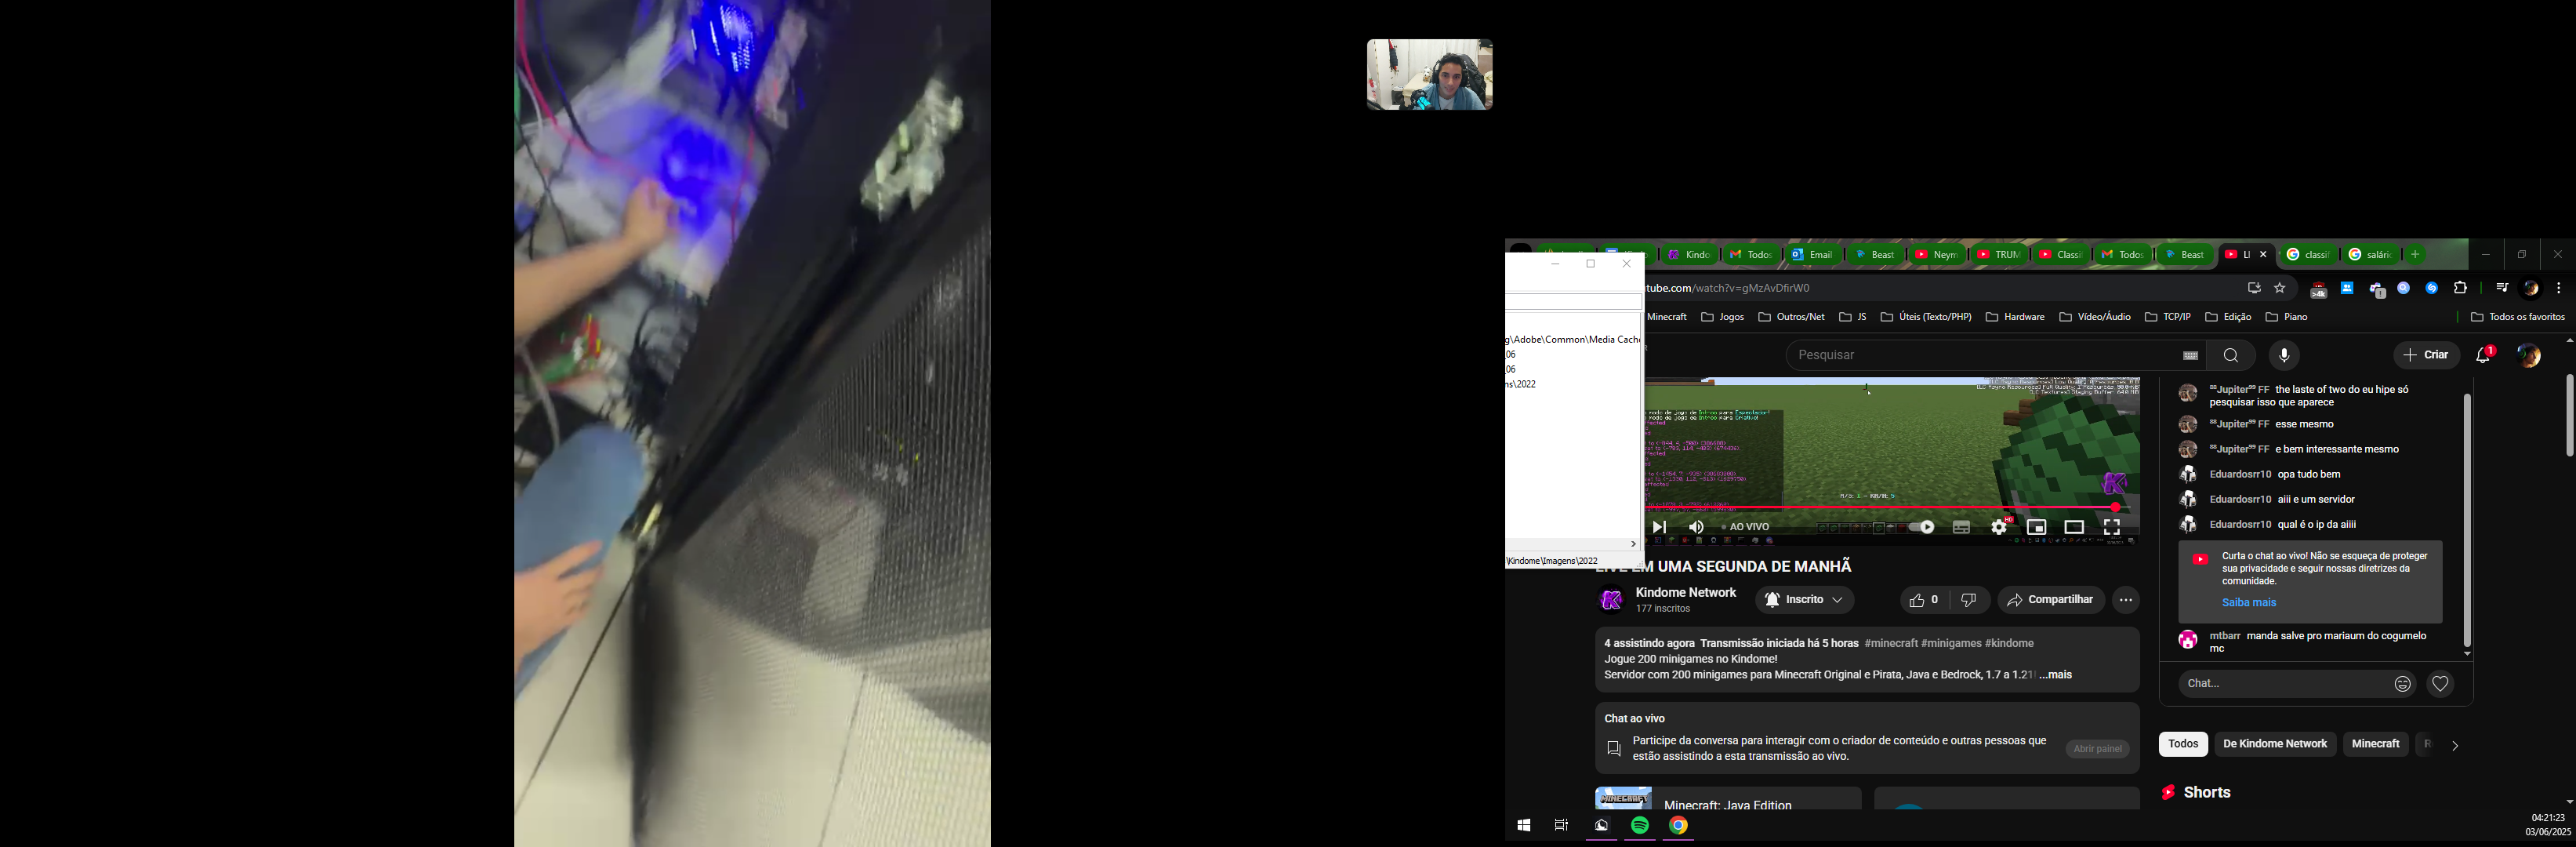Enter fullscreen video mode
The width and height of the screenshot is (2576, 847).
point(2112,527)
